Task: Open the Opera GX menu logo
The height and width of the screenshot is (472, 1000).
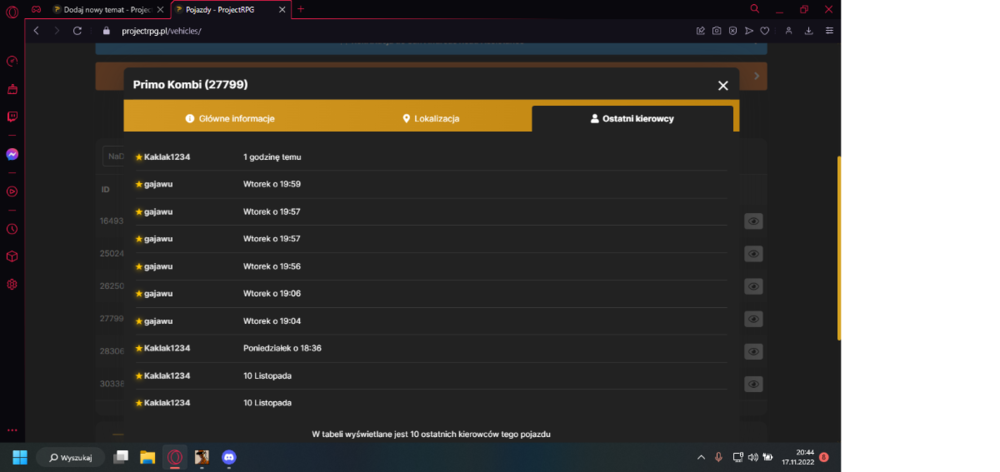Action: point(11,10)
